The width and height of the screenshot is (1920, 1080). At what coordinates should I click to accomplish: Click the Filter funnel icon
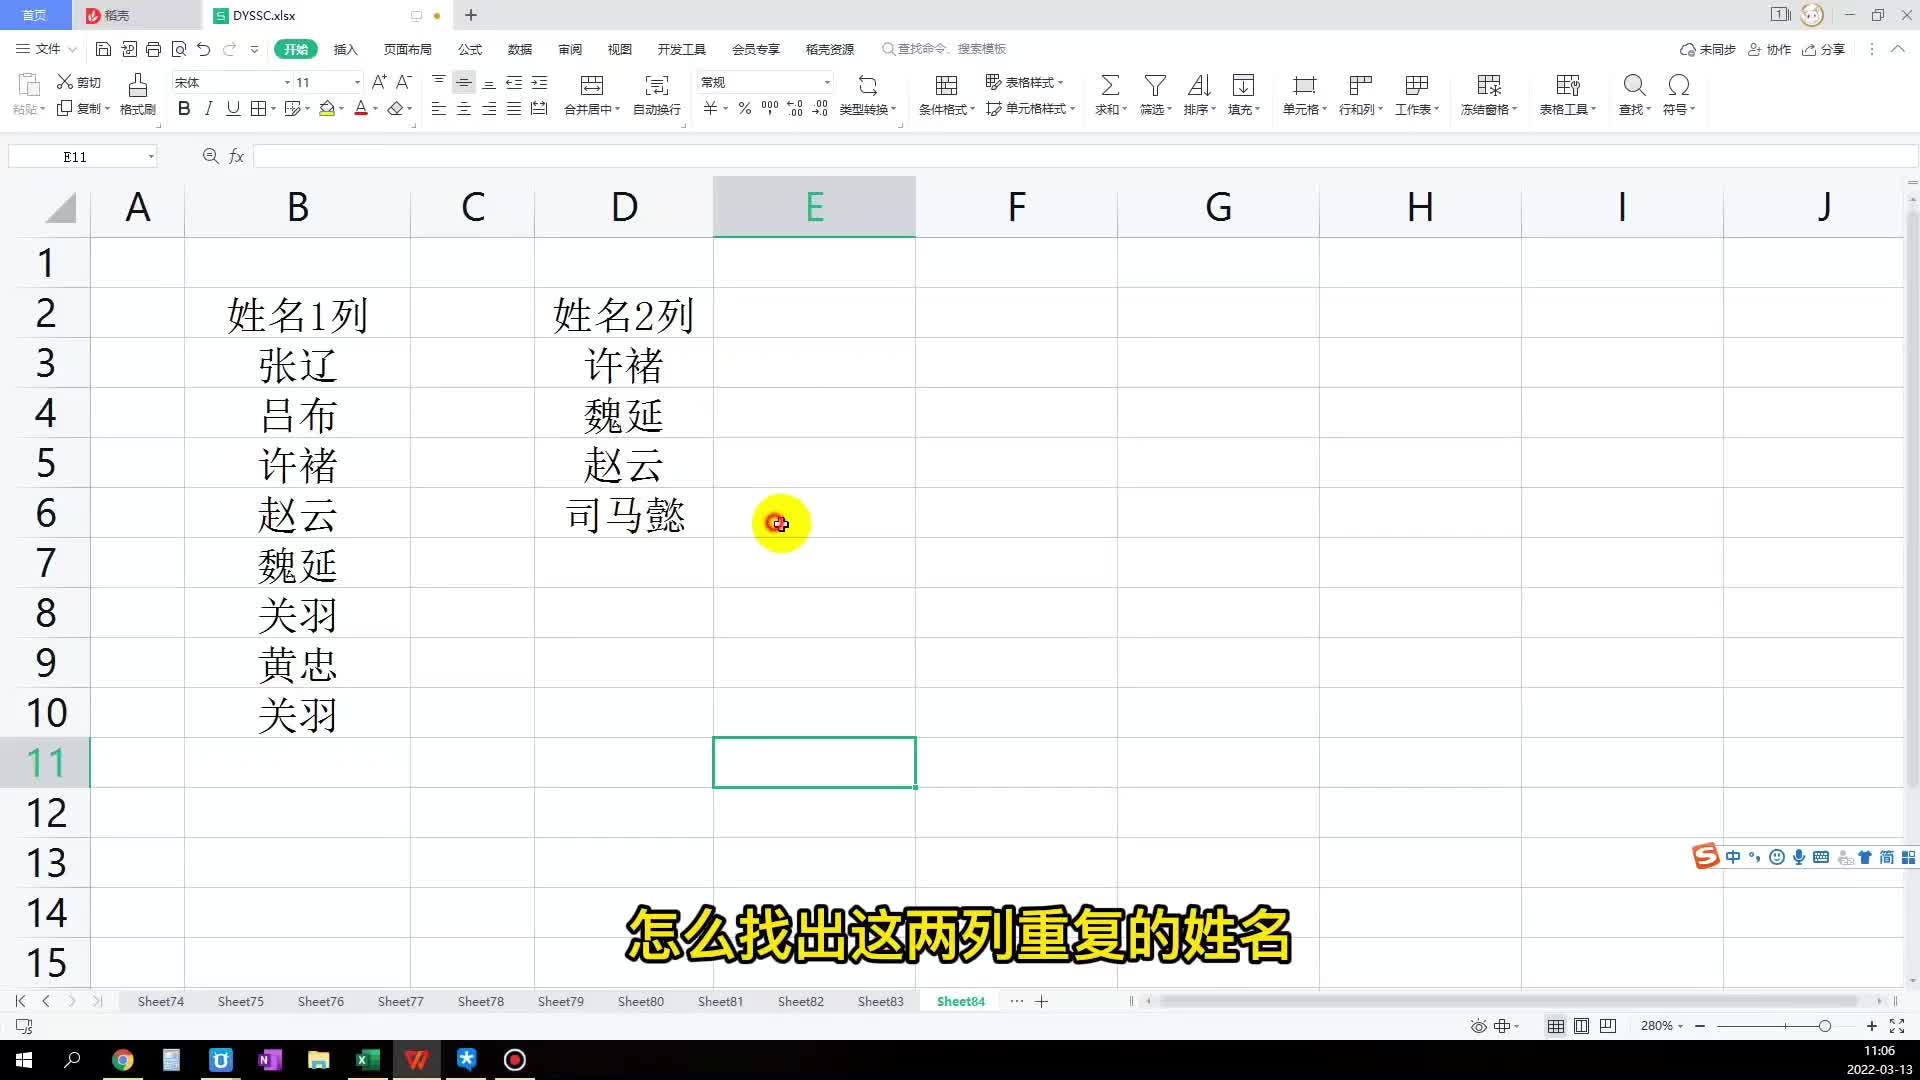pos(1154,86)
